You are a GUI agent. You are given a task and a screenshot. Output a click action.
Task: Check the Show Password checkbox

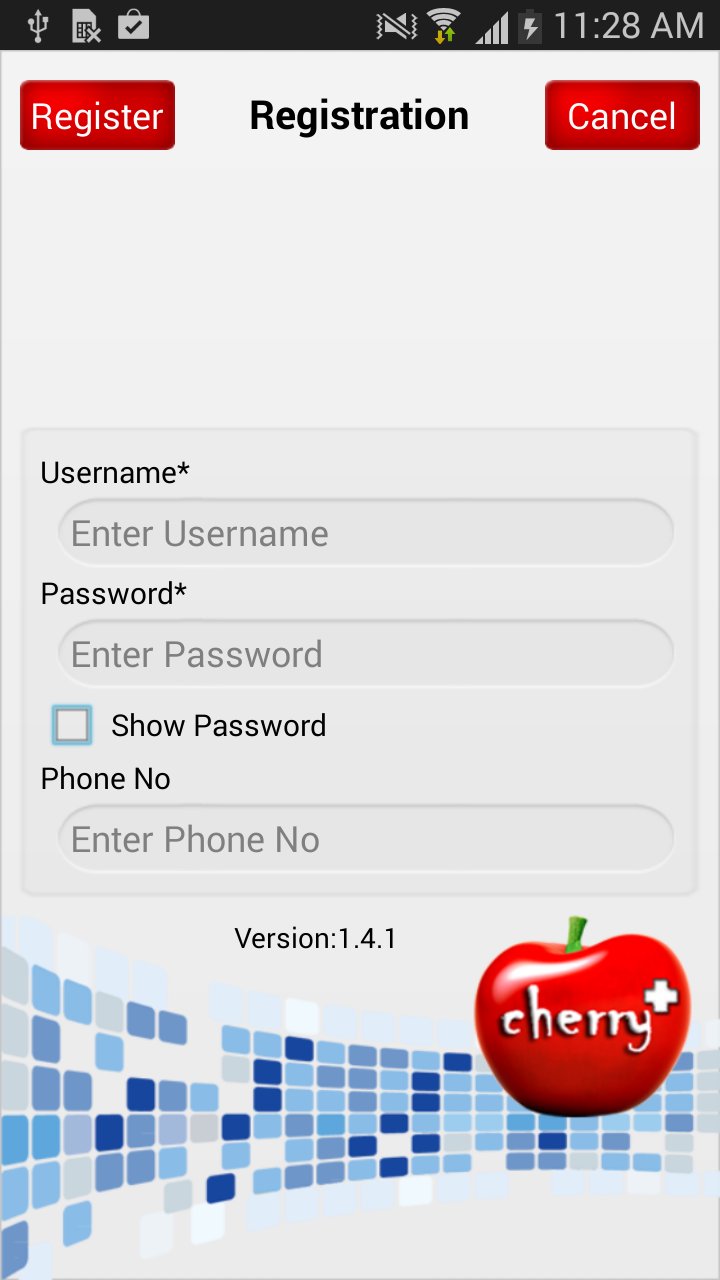coord(72,725)
